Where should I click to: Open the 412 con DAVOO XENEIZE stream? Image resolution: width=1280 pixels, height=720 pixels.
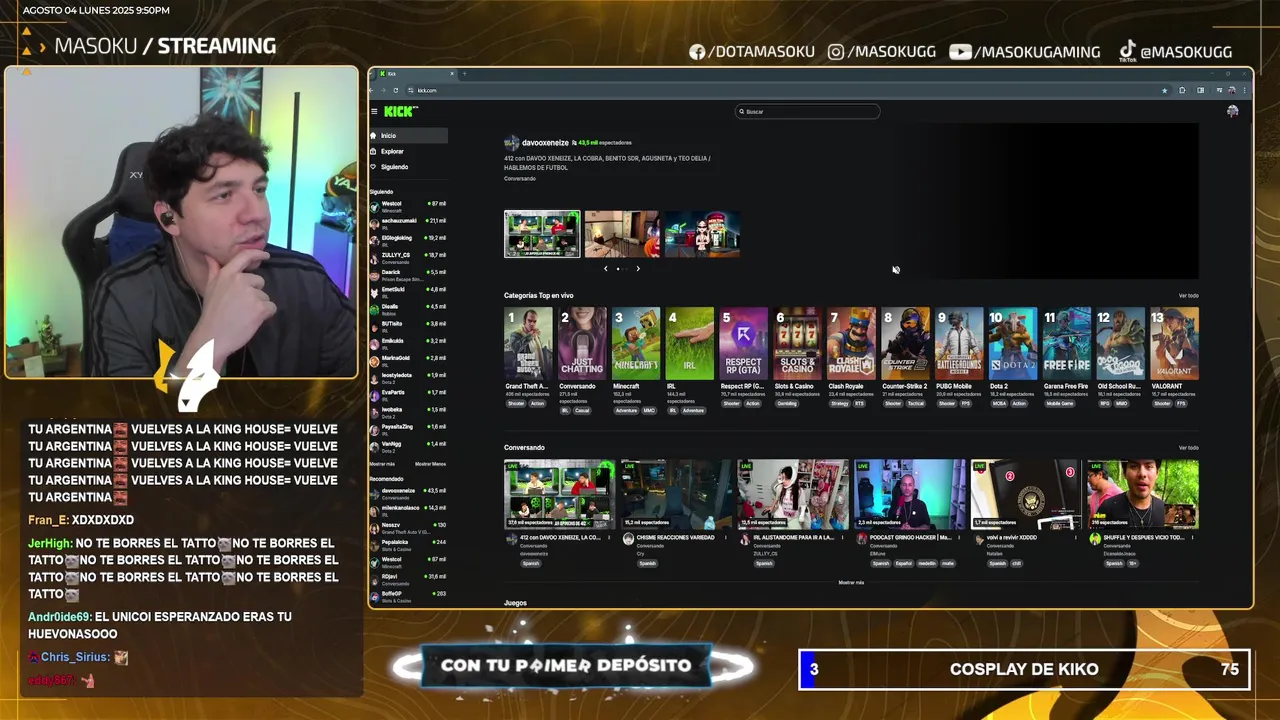[x=559, y=494]
